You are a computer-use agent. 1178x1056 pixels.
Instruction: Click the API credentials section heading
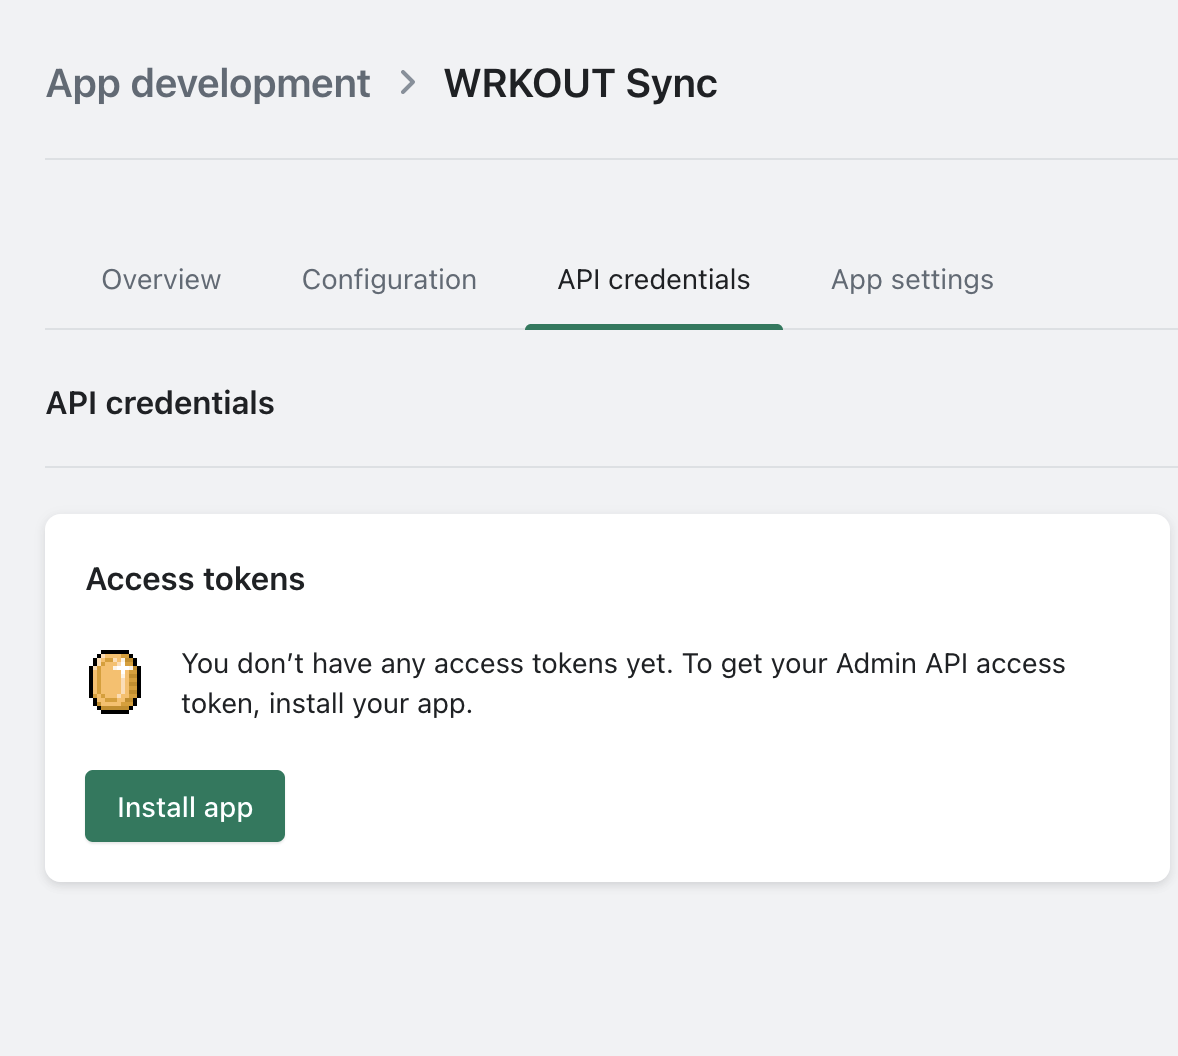click(x=160, y=403)
